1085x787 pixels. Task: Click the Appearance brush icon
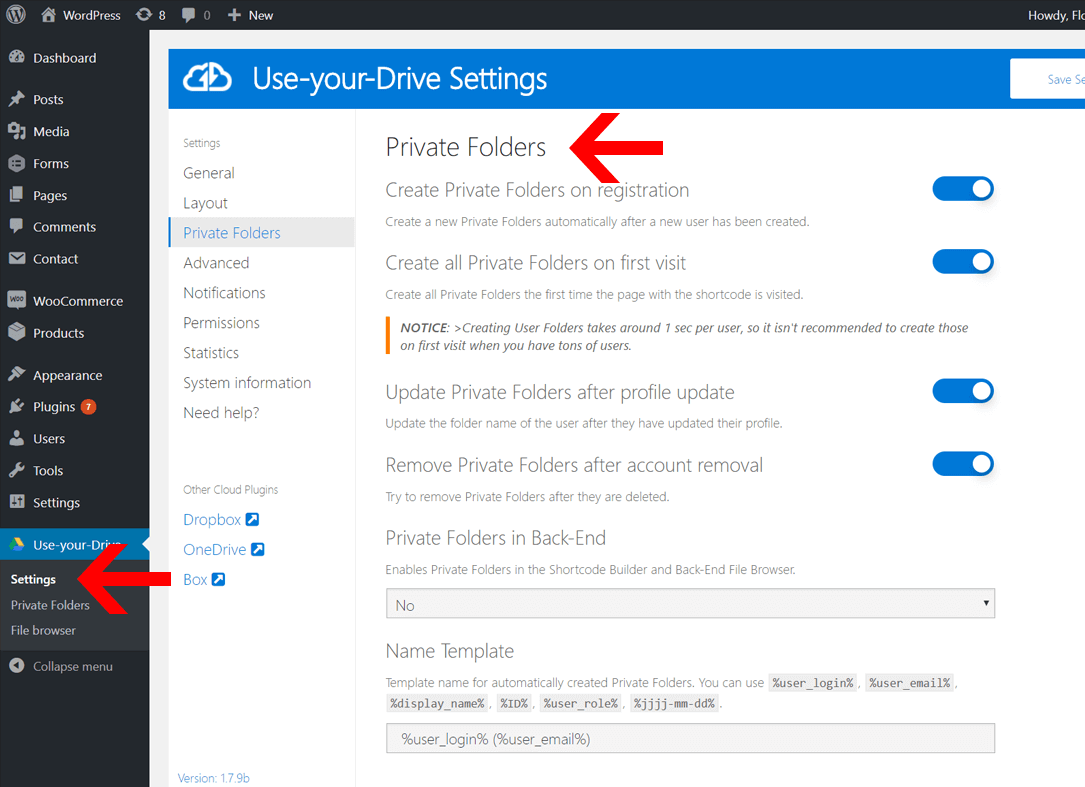pos(17,374)
